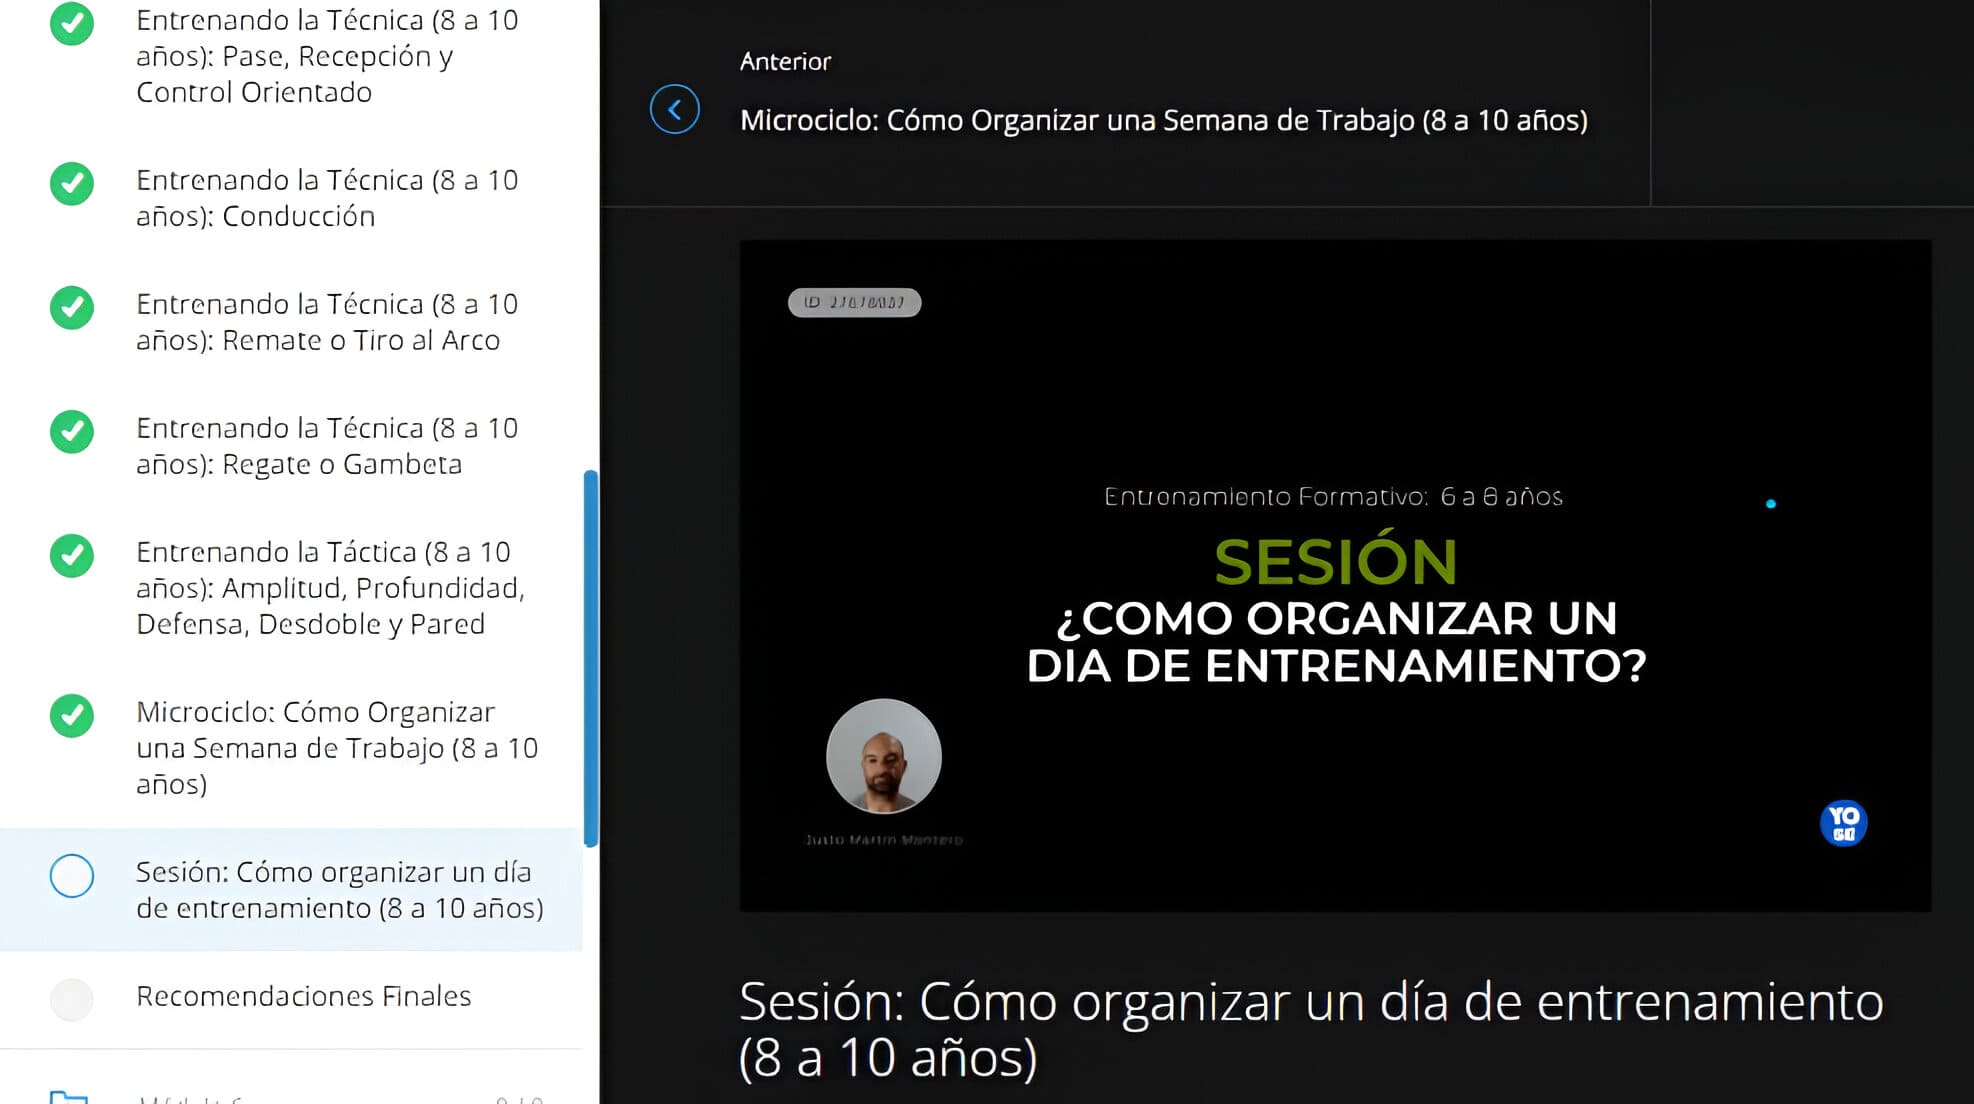Click green checkmark beside Regate o Gambeta
The image size is (1974, 1104).
[x=72, y=432]
